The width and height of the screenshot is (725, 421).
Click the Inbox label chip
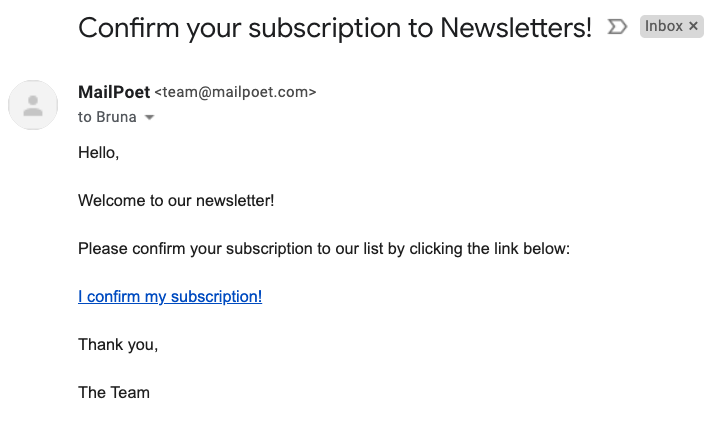coord(671,26)
